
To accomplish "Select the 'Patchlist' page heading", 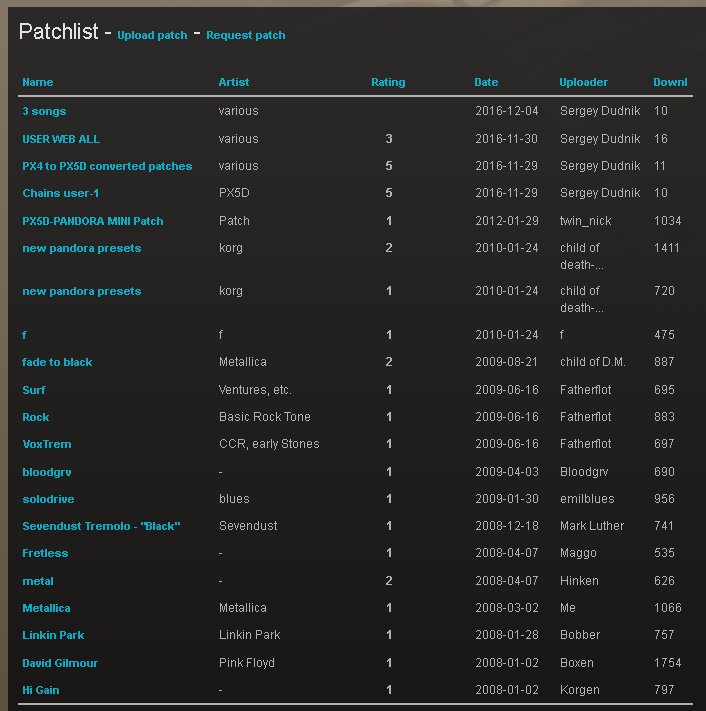I will point(58,32).
